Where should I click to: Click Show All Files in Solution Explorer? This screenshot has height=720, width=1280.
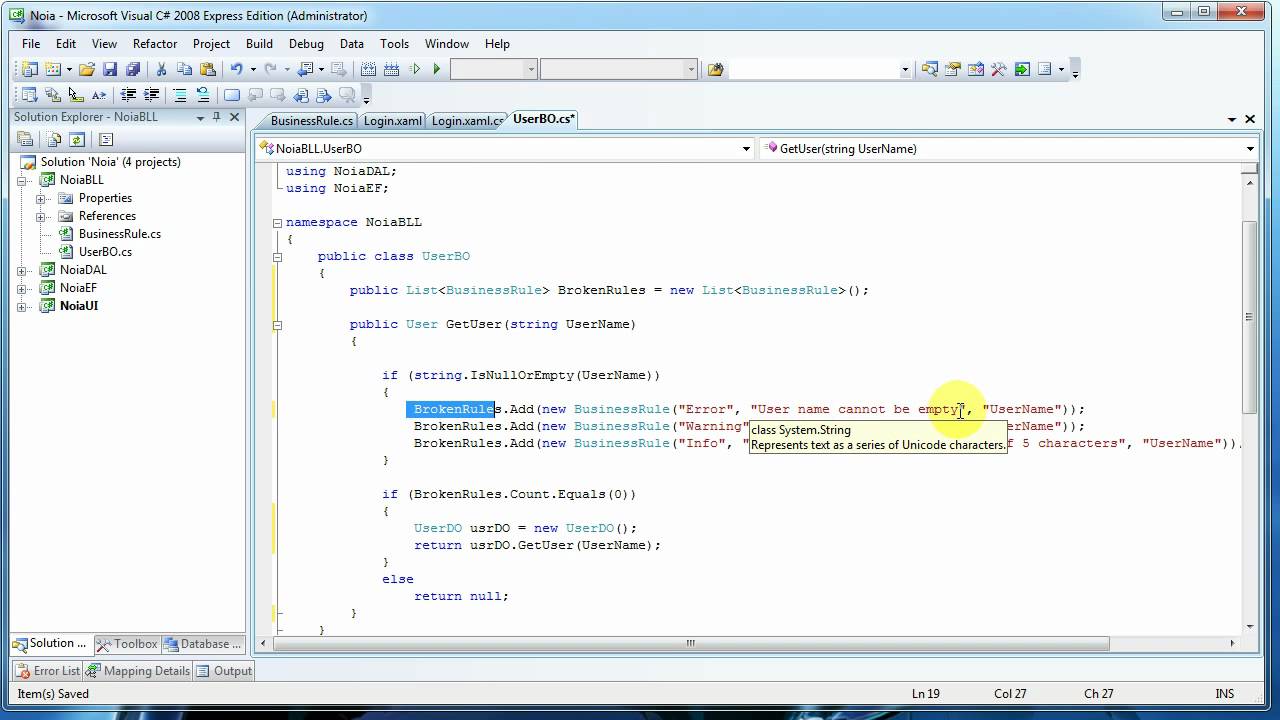point(54,139)
